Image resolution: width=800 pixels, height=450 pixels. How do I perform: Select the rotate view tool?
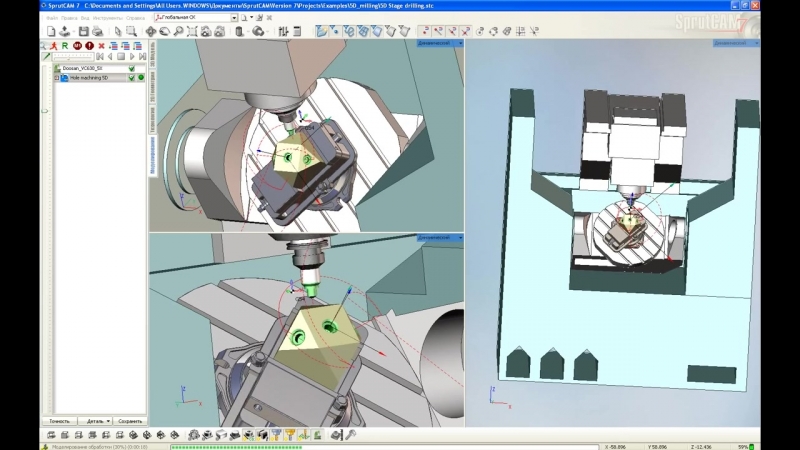click(x=164, y=32)
